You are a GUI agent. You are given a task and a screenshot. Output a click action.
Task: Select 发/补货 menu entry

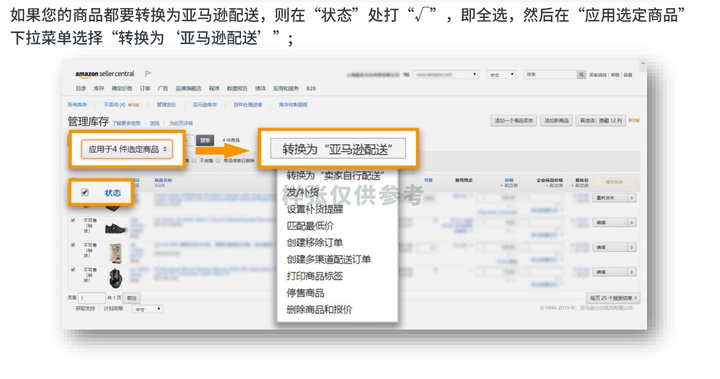click(x=303, y=192)
